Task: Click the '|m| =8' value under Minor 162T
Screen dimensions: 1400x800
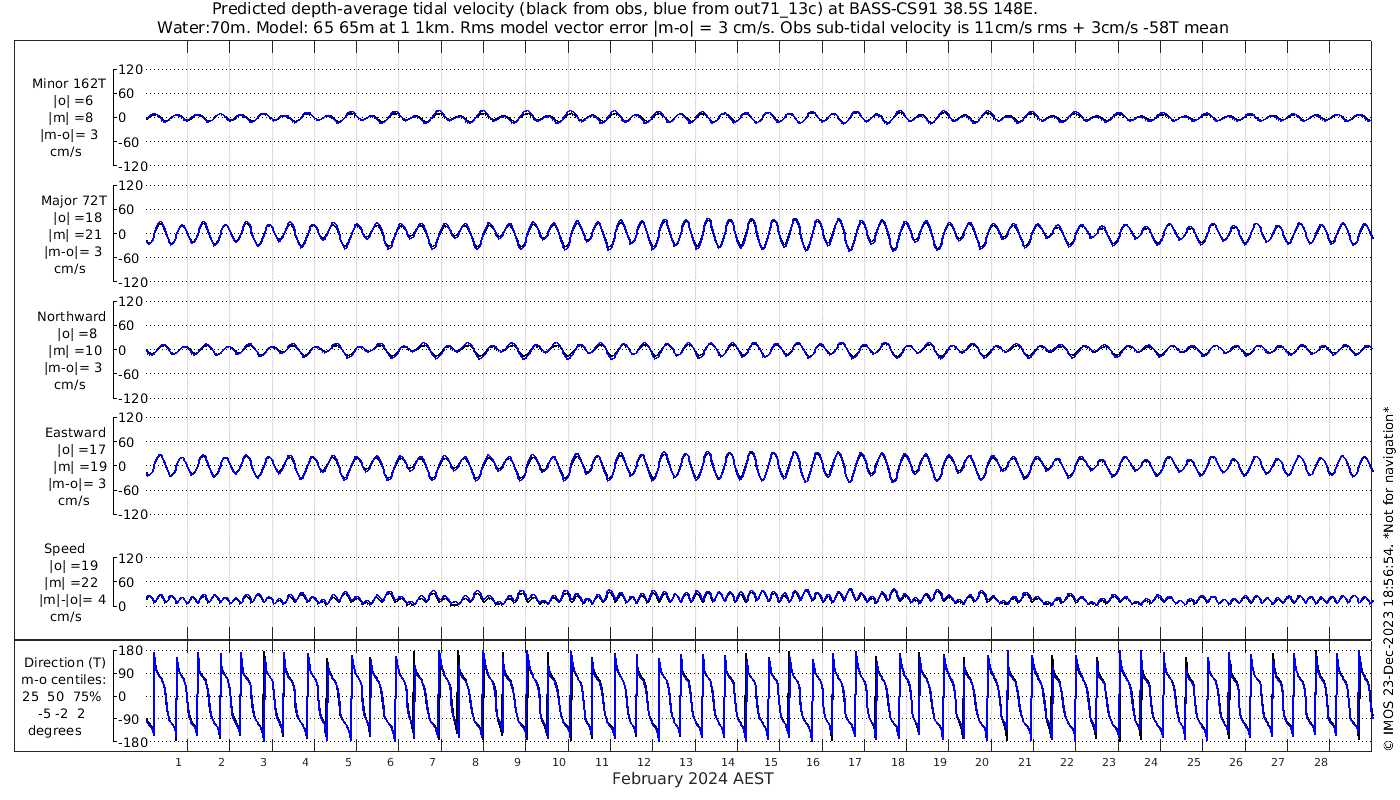Action: (x=71, y=118)
